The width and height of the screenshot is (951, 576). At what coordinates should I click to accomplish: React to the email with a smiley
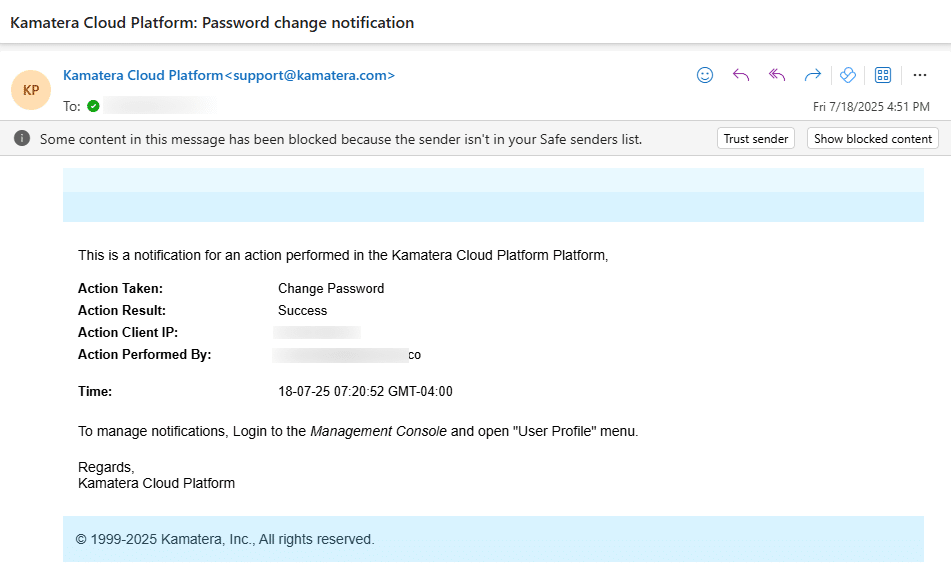point(705,75)
